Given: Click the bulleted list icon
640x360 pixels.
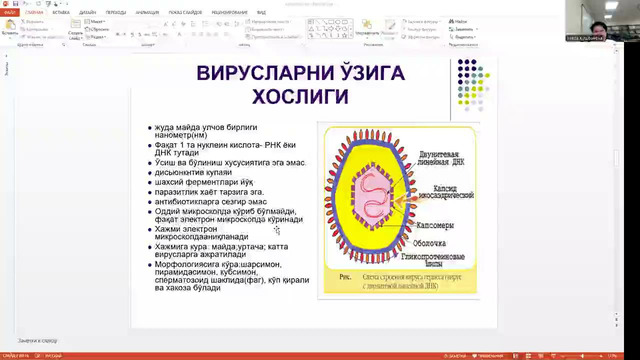Looking at the screenshot, I should click(193, 24).
